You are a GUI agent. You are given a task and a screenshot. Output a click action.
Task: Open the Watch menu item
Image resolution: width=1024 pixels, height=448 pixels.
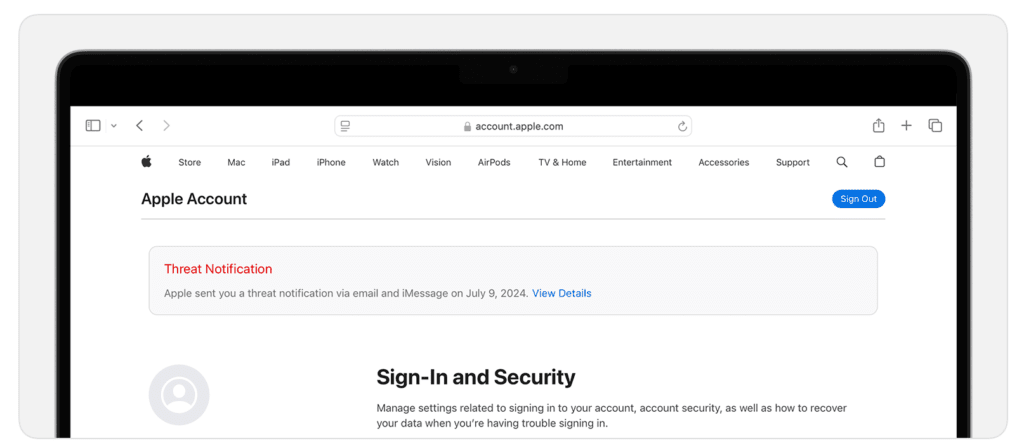click(385, 163)
